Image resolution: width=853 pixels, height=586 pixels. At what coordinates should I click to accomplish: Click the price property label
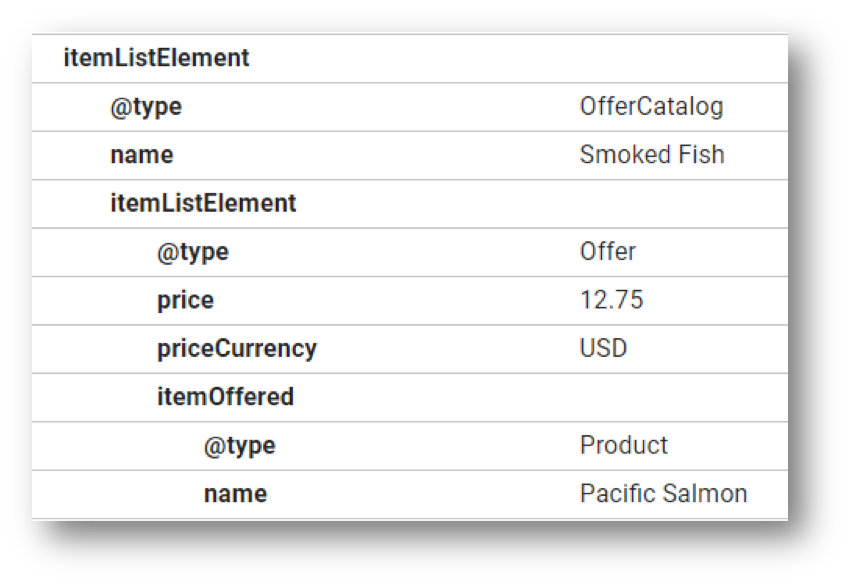[185, 300]
